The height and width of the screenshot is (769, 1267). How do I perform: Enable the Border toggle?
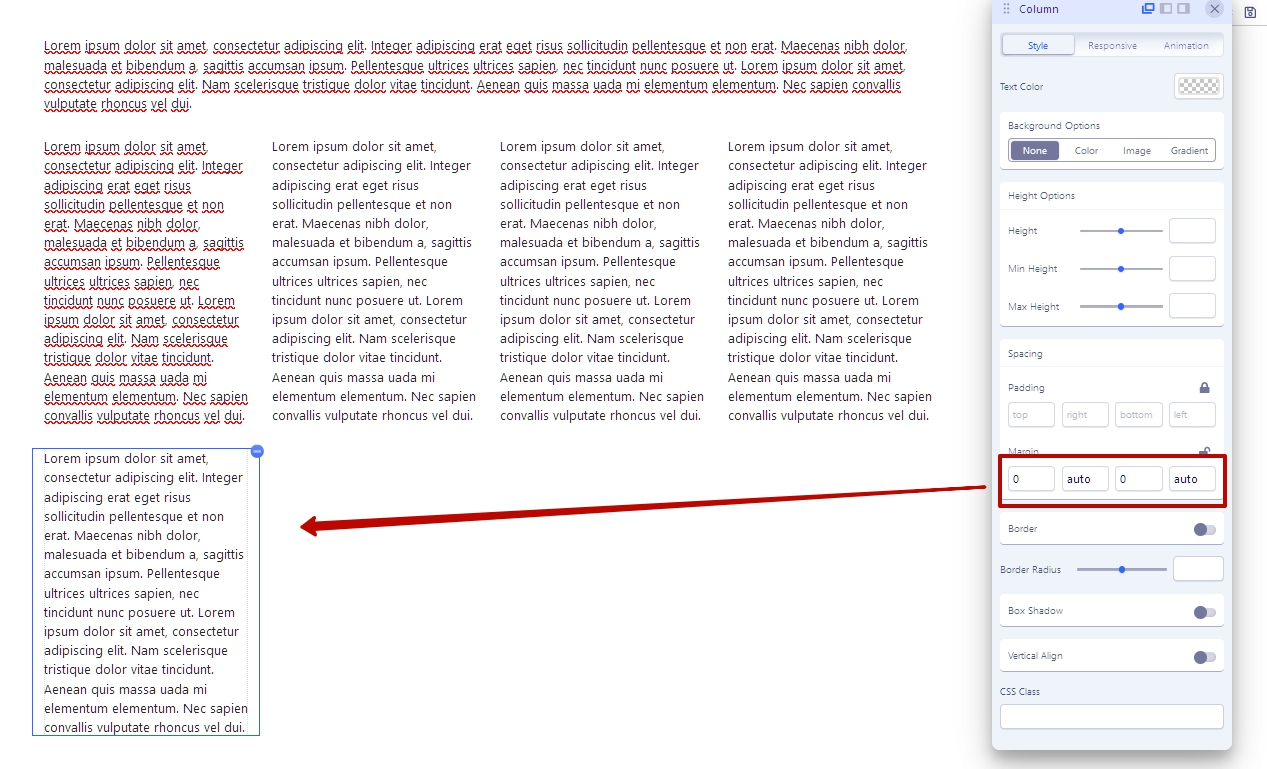tap(1205, 529)
